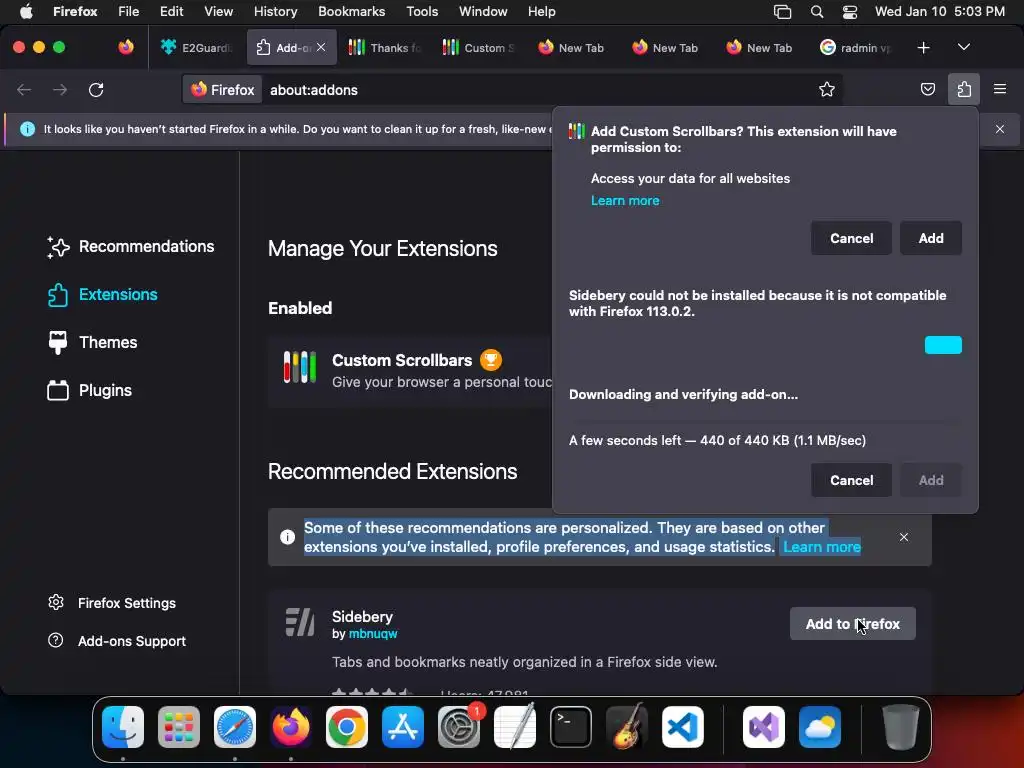Open the View menu

click(218, 11)
